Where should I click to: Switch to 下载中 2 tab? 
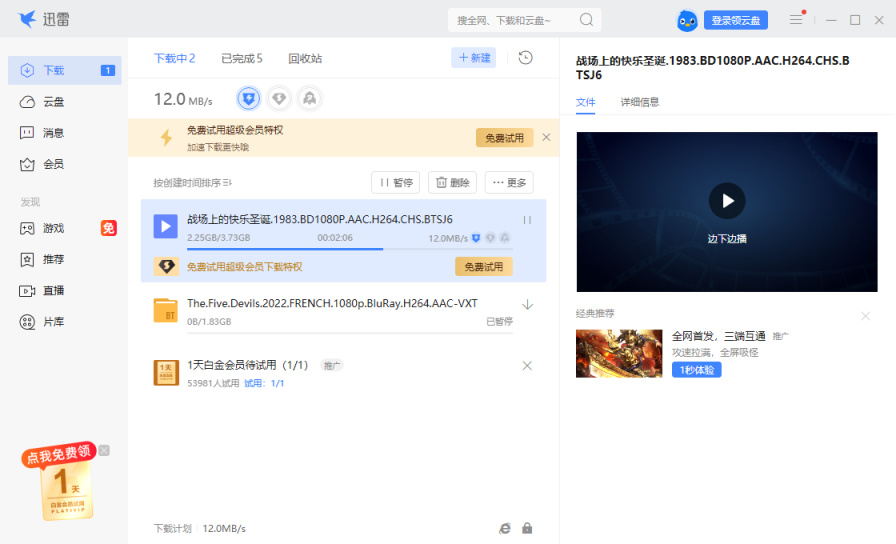tap(174, 58)
